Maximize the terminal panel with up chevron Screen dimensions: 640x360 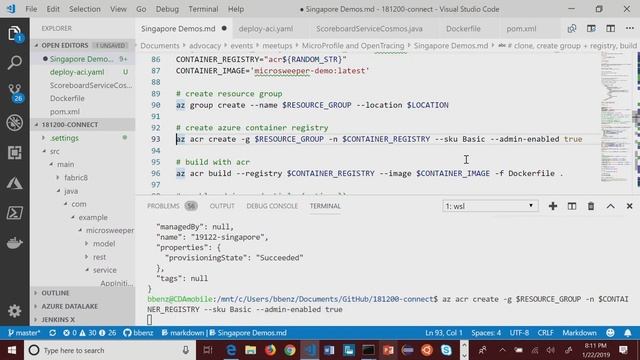coord(610,206)
